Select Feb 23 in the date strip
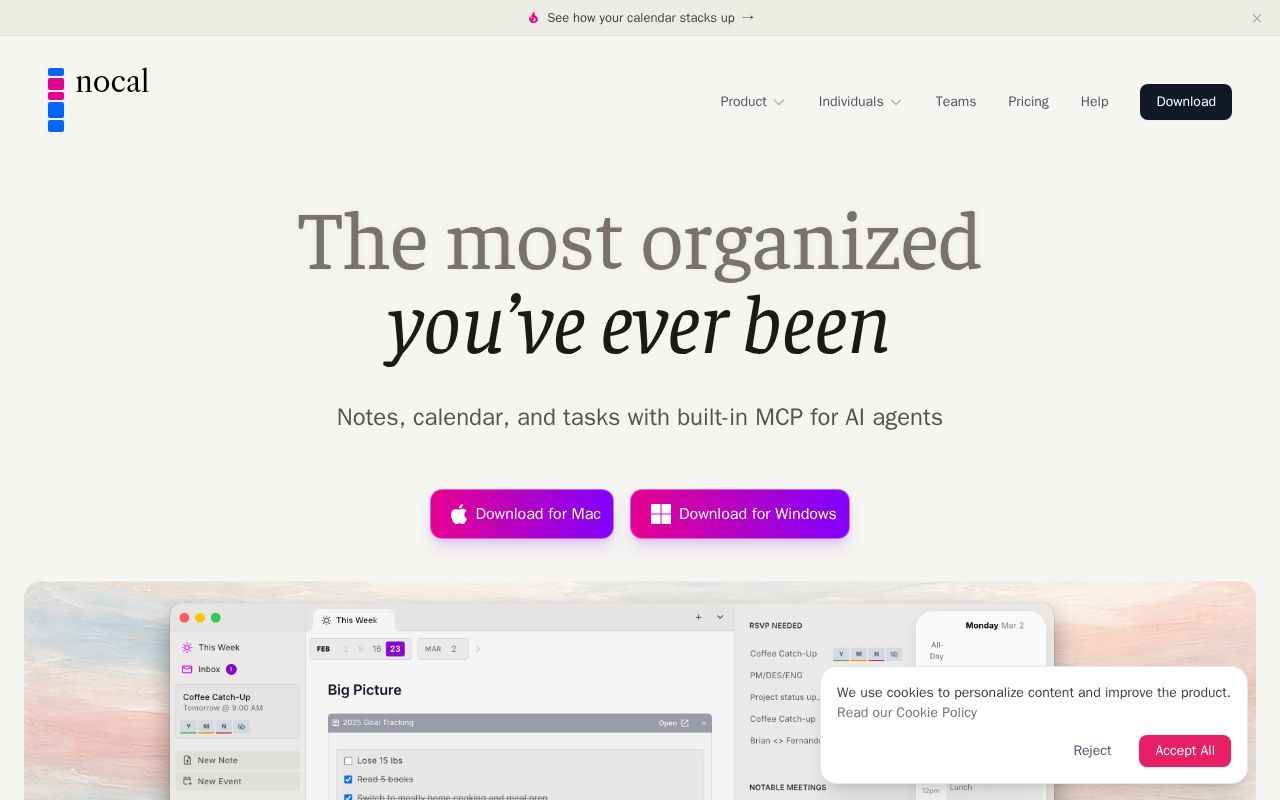Viewport: 1280px width, 800px height. [395, 649]
